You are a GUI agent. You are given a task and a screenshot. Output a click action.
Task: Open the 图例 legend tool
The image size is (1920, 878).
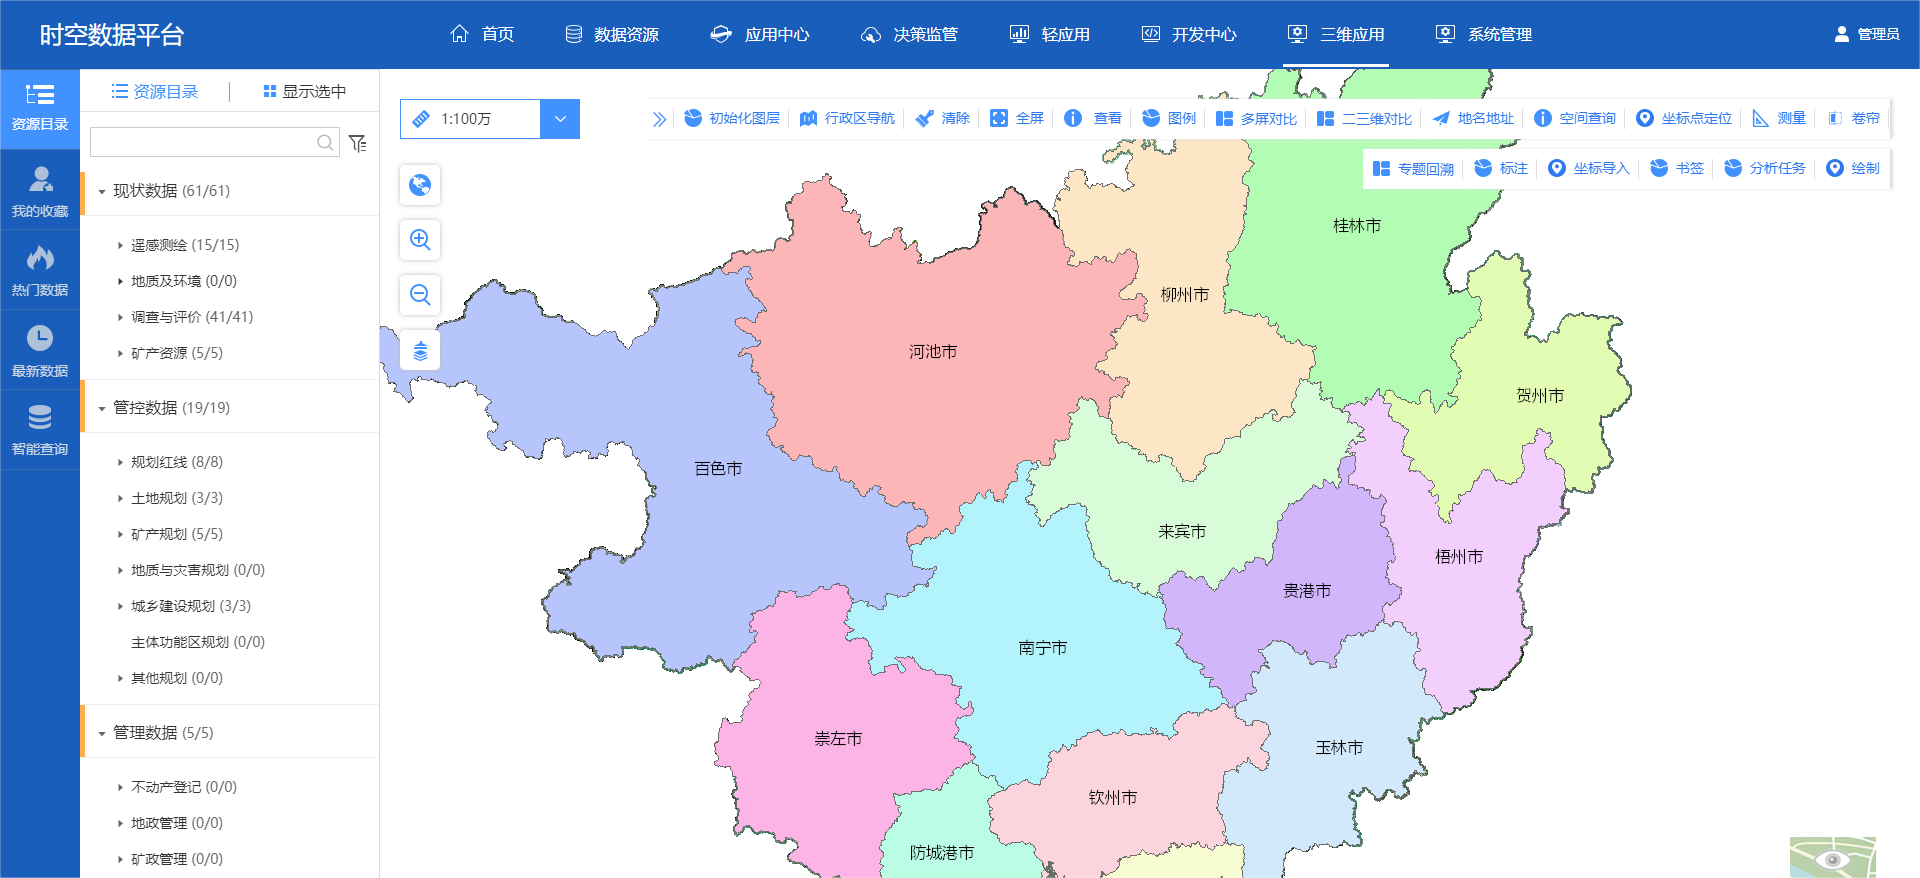click(1169, 118)
